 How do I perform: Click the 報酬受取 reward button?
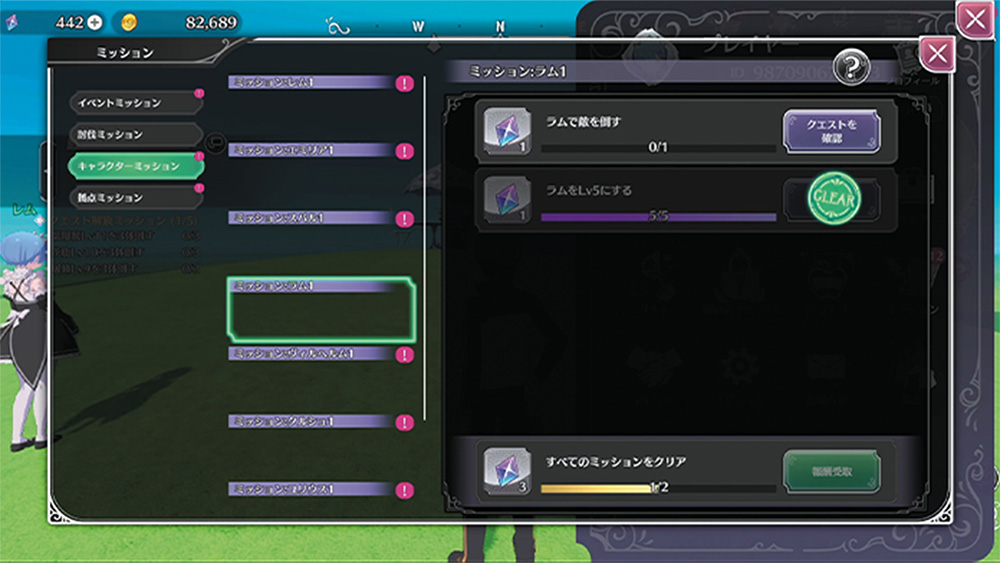832,472
